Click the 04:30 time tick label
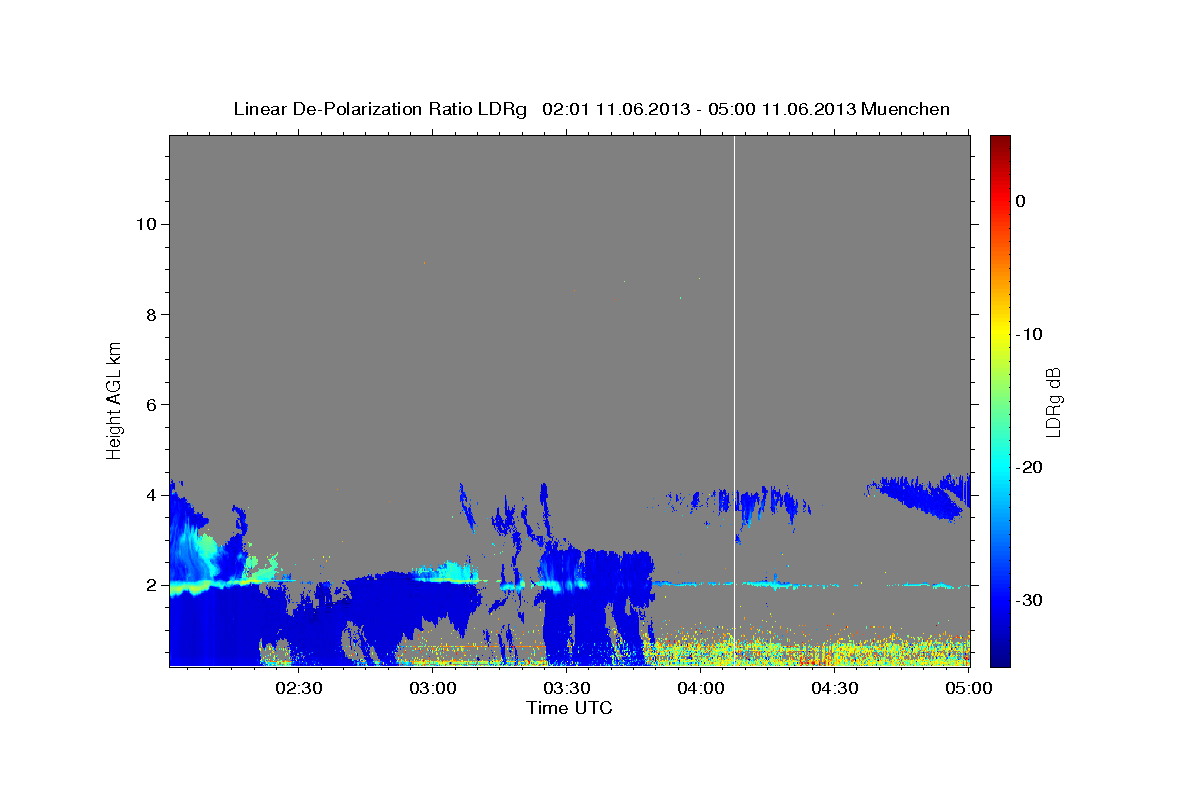1200x800 pixels. coord(835,688)
